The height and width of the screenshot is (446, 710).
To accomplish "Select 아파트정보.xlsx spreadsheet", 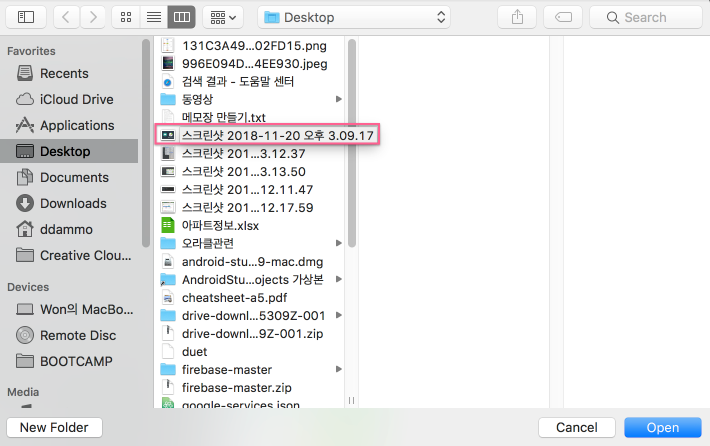I will 249,225.
